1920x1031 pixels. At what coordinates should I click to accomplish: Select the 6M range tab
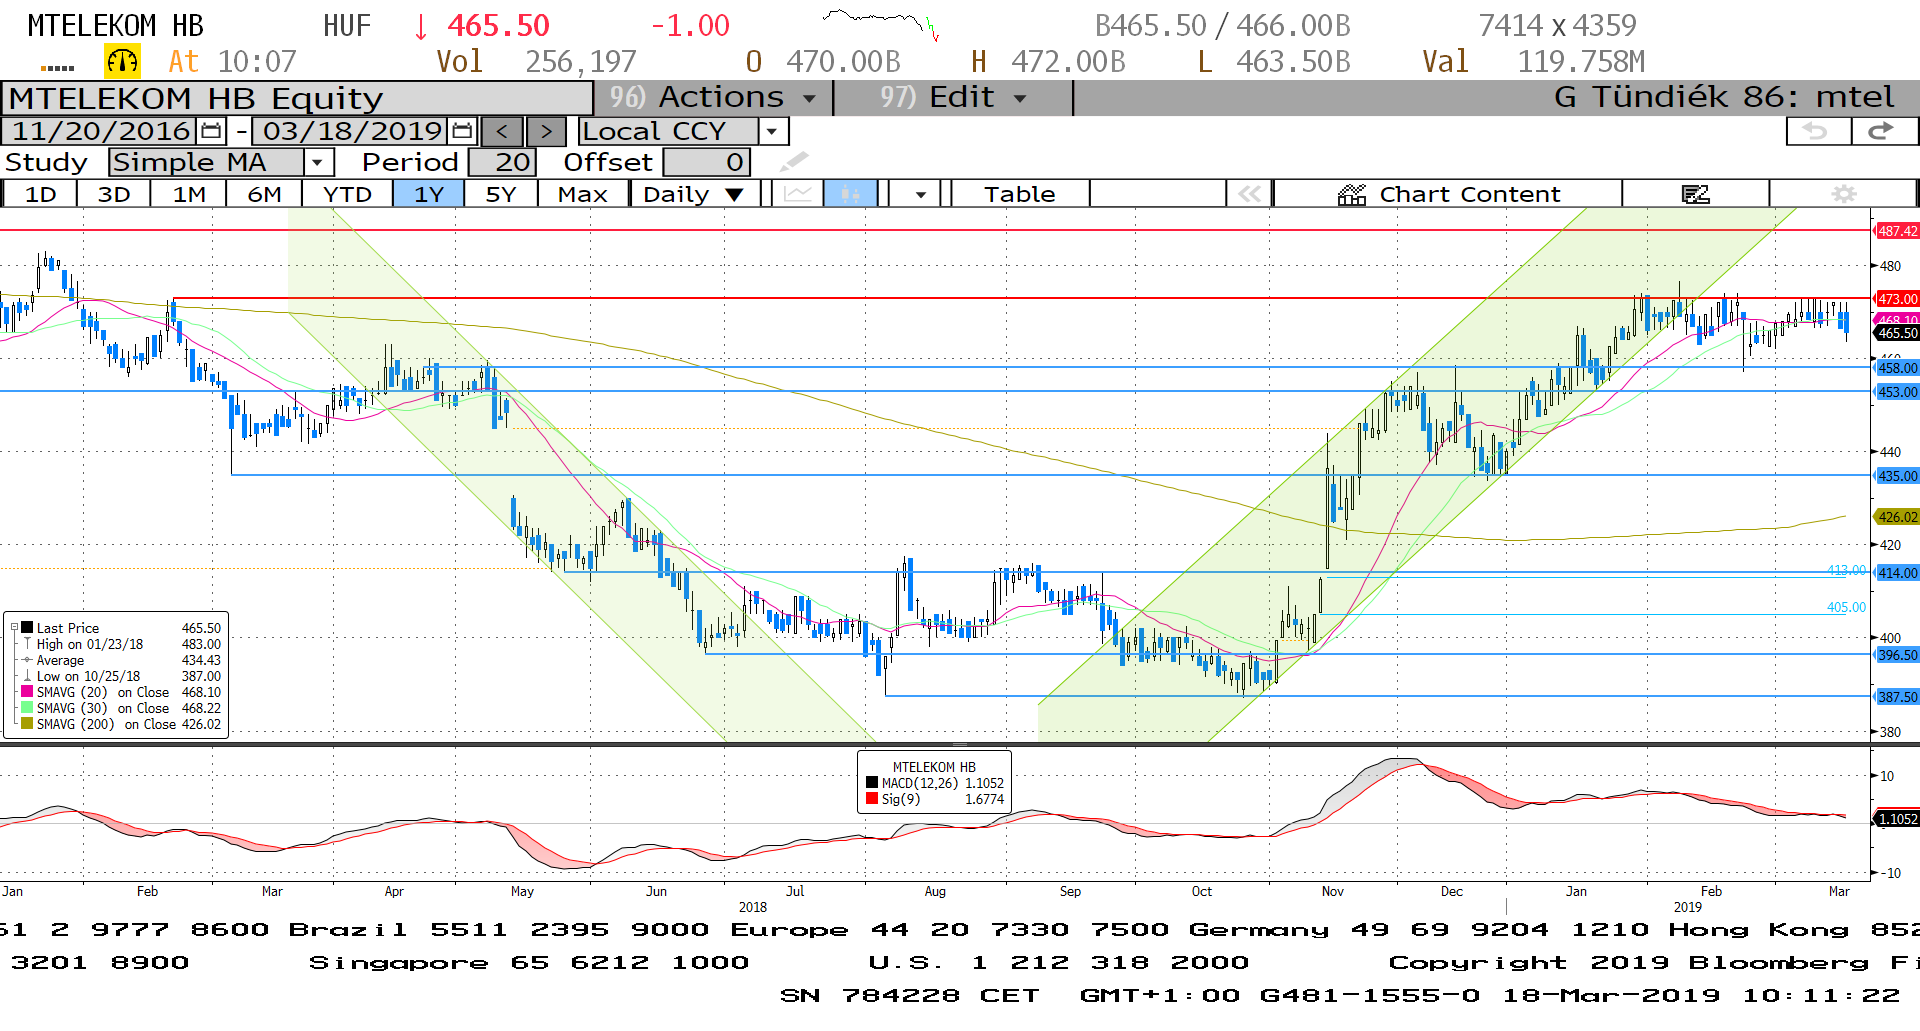click(264, 194)
